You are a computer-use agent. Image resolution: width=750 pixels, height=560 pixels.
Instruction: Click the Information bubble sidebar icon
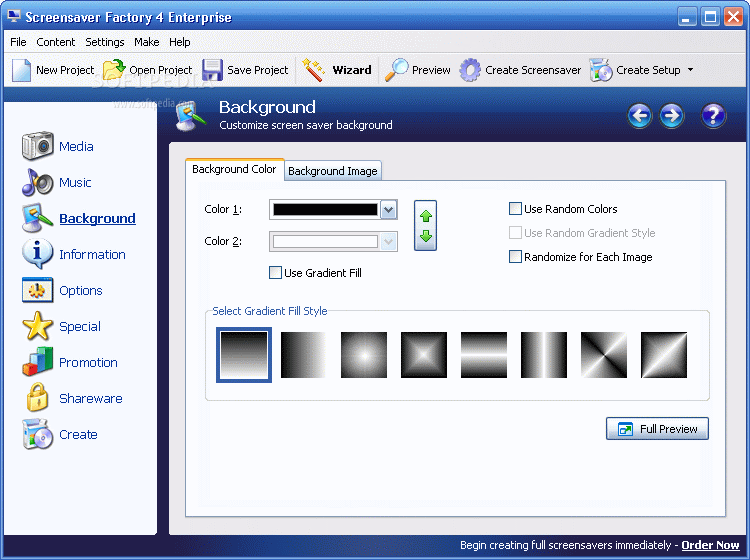[x=37, y=254]
